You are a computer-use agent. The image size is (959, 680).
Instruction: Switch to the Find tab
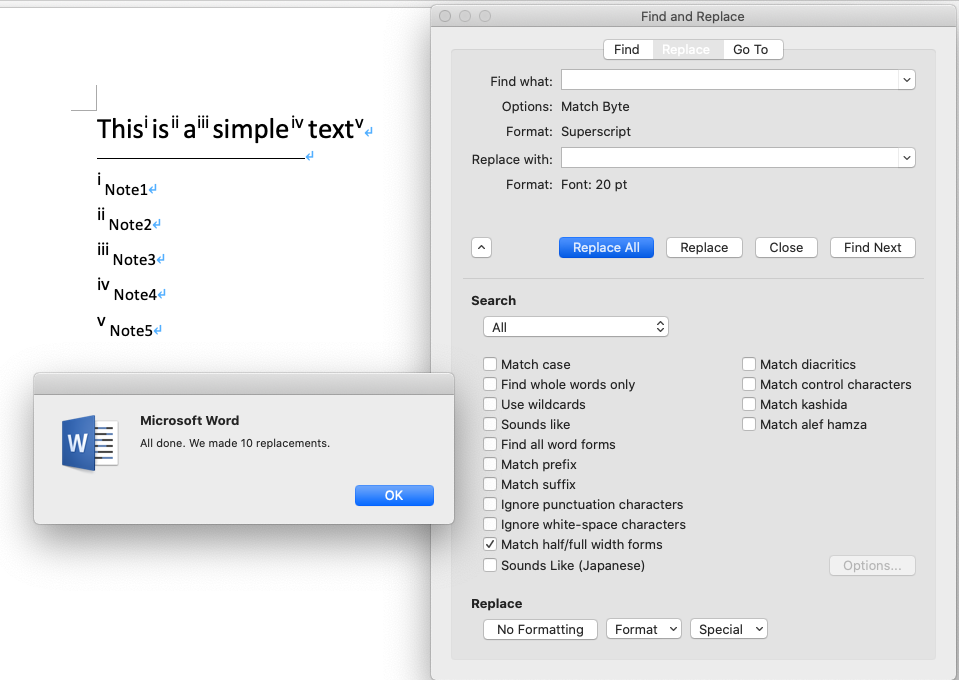(627, 50)
